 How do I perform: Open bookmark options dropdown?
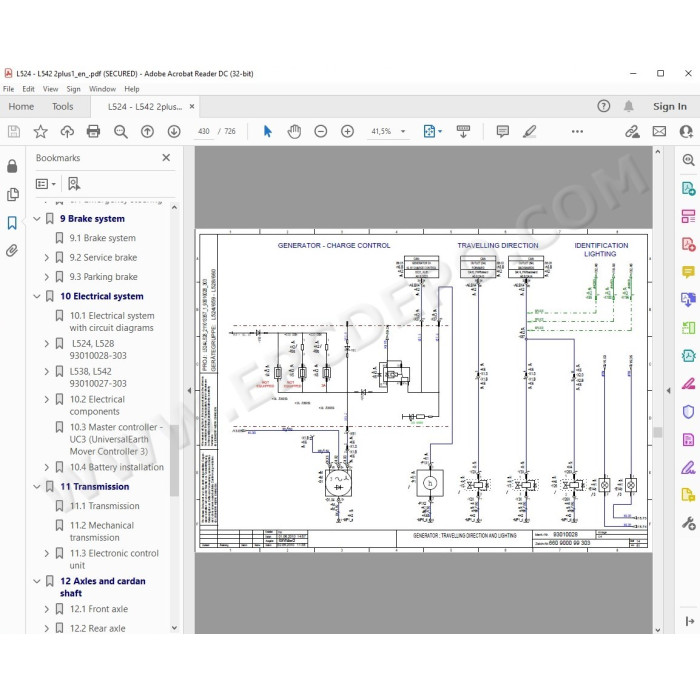(x=46, y=183)
